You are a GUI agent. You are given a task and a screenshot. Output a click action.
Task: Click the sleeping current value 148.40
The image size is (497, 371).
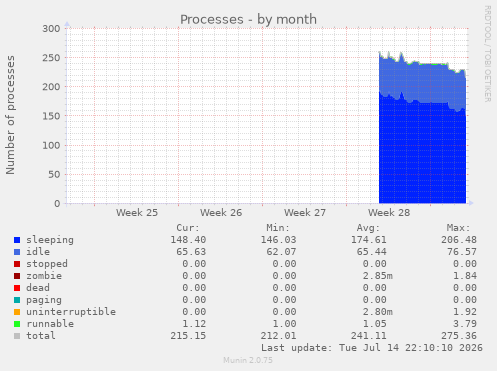tap(188, 240)
